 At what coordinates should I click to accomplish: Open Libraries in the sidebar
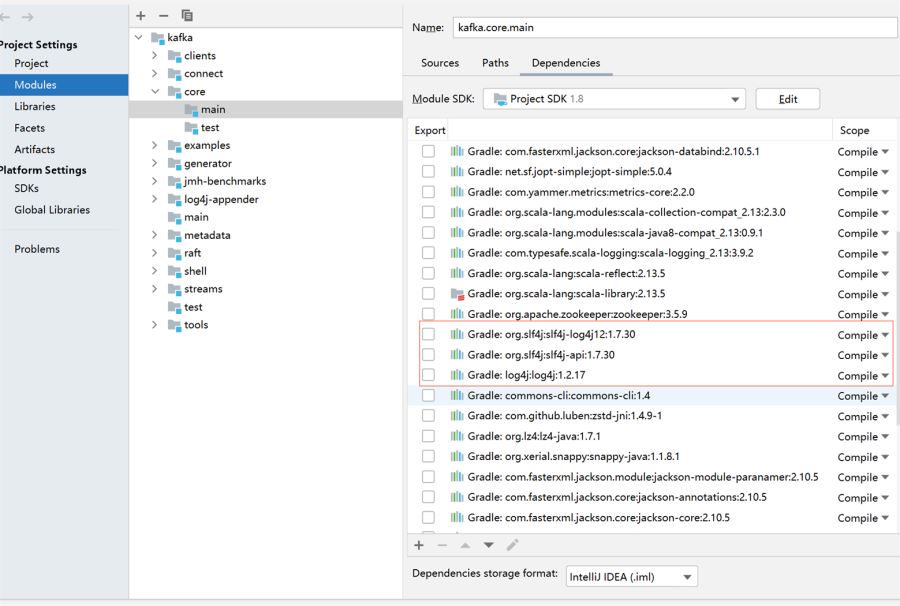34,107
